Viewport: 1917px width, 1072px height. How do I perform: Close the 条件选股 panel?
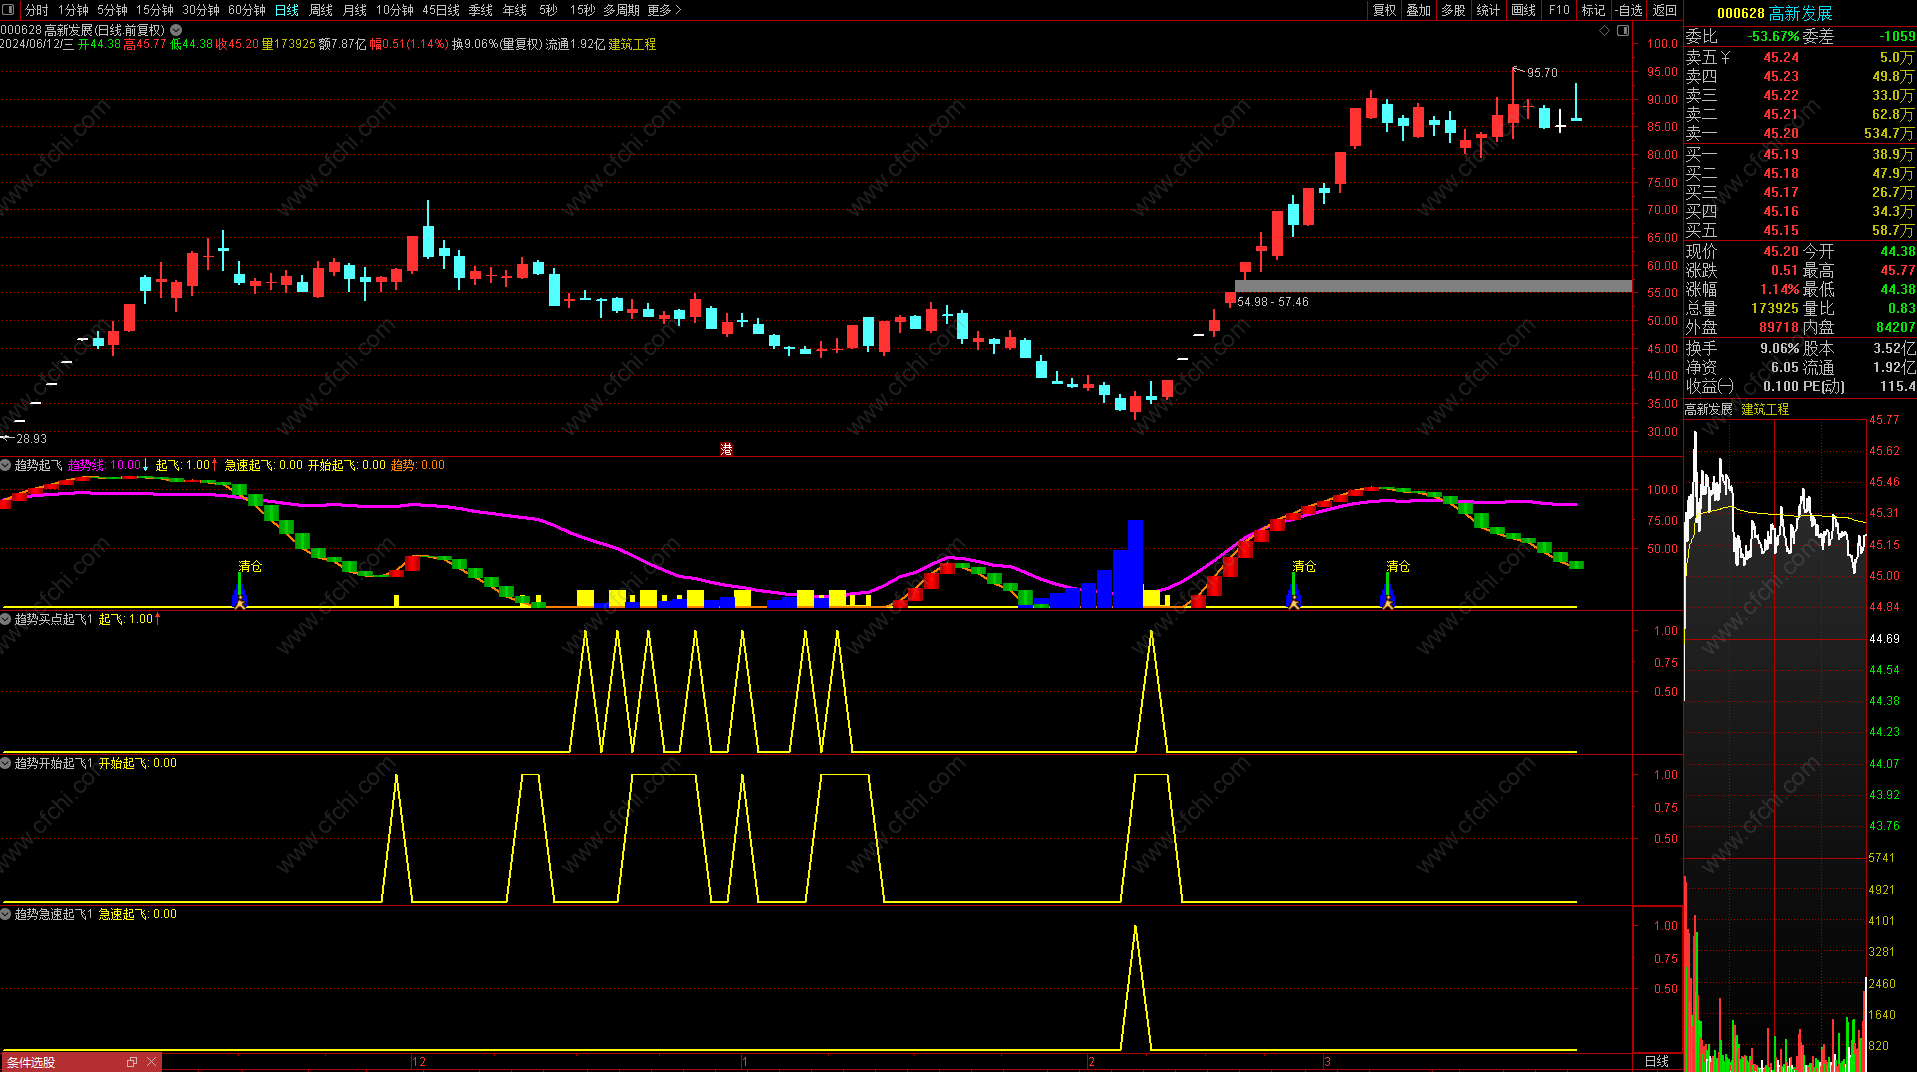point(152,1062)
